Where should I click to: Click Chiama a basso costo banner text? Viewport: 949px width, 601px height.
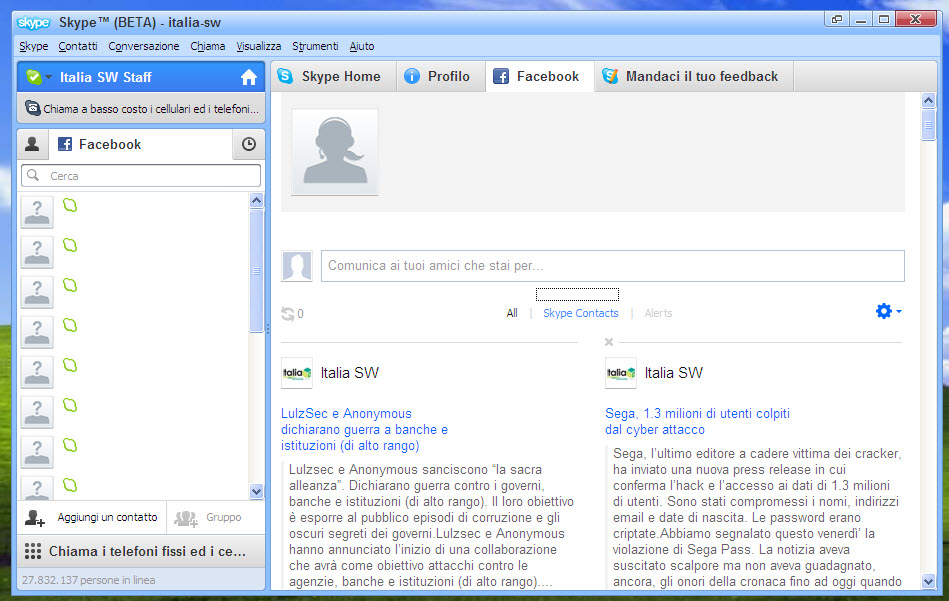(x=151, y=109)
